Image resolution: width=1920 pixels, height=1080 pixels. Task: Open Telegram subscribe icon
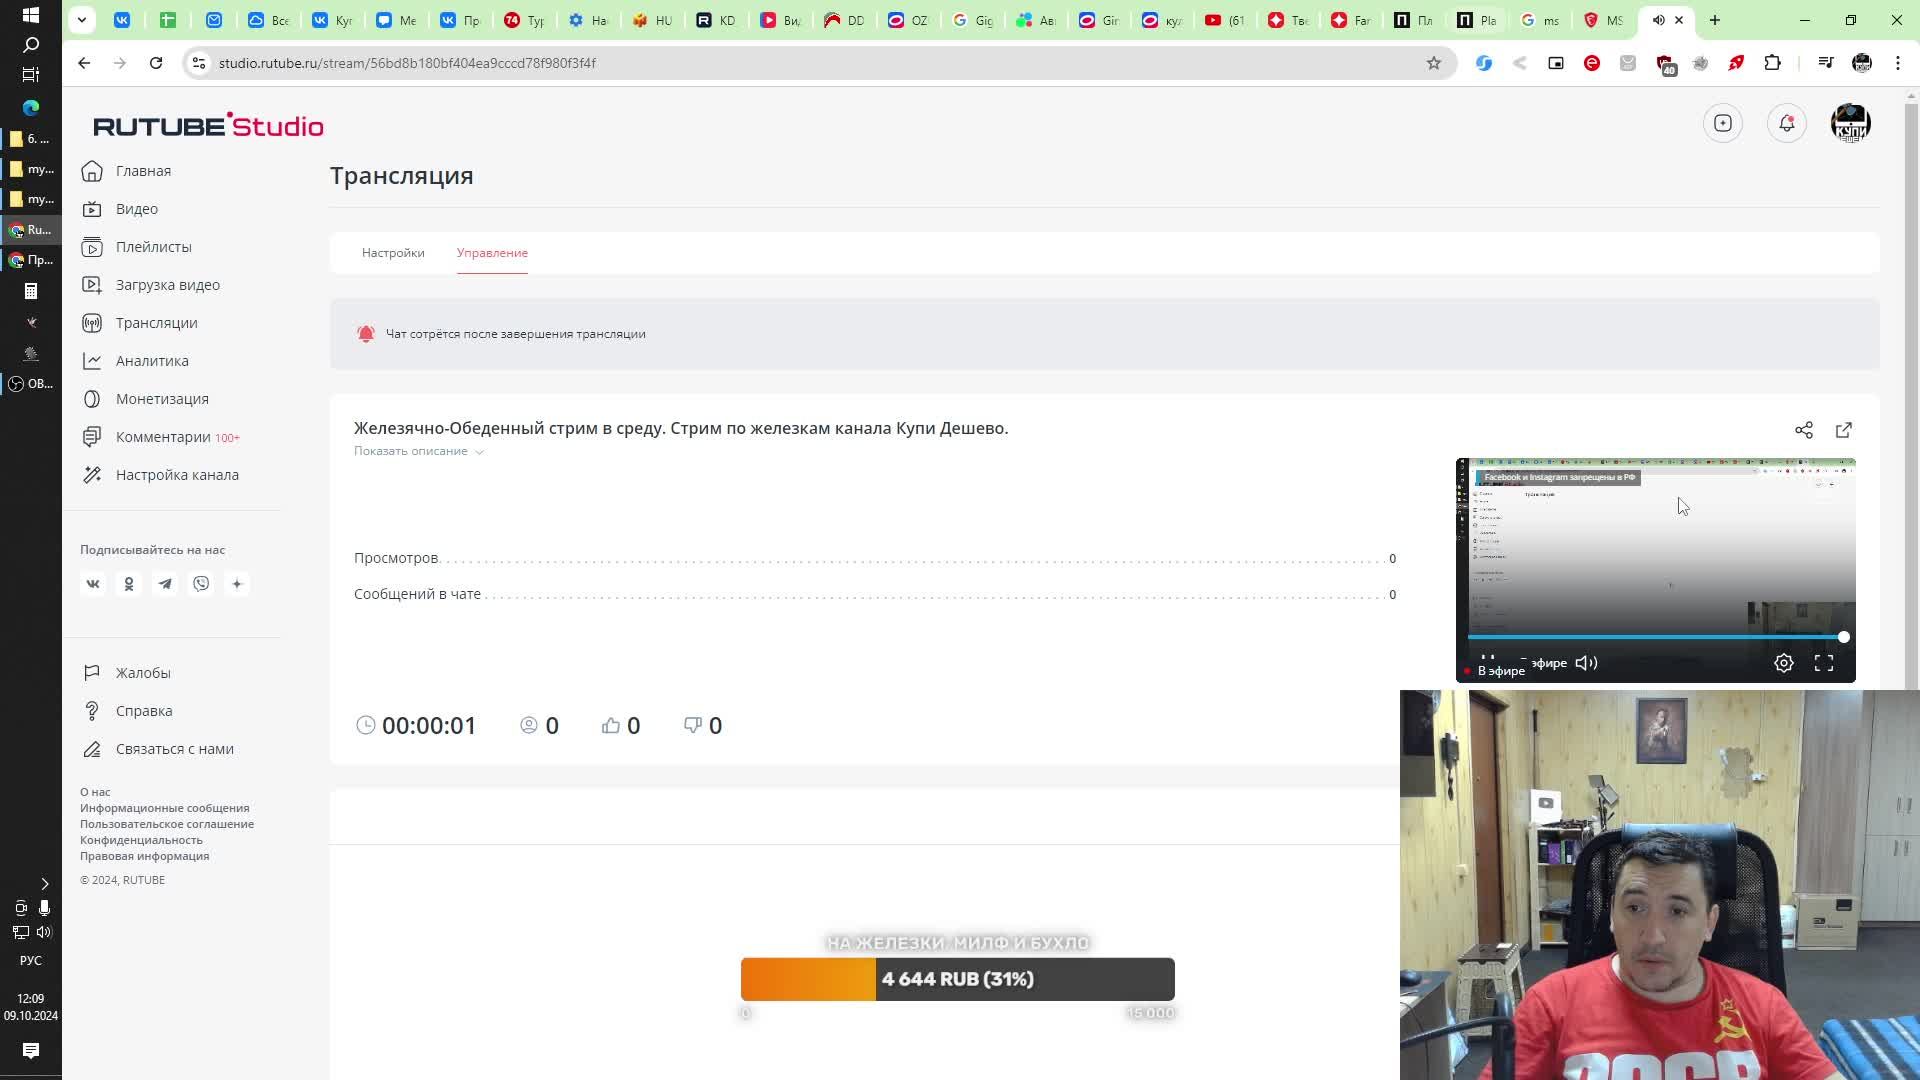[x=165, y=584]
